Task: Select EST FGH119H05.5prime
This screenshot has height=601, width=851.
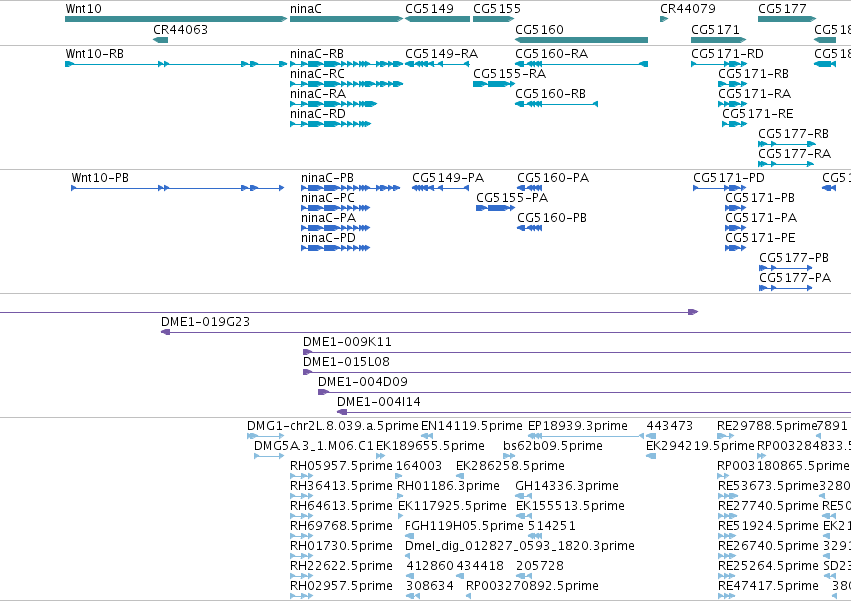Action: click(410, 536)
